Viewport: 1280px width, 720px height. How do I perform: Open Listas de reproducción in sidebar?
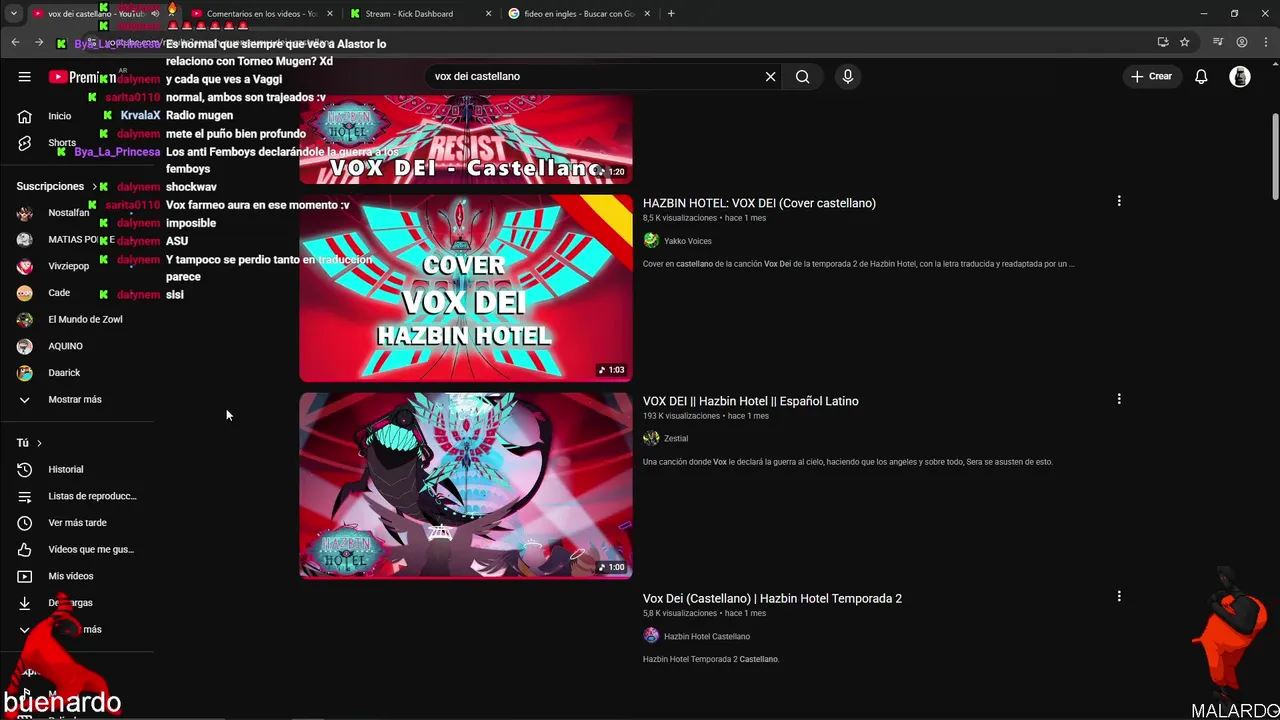tap(78, 496)
